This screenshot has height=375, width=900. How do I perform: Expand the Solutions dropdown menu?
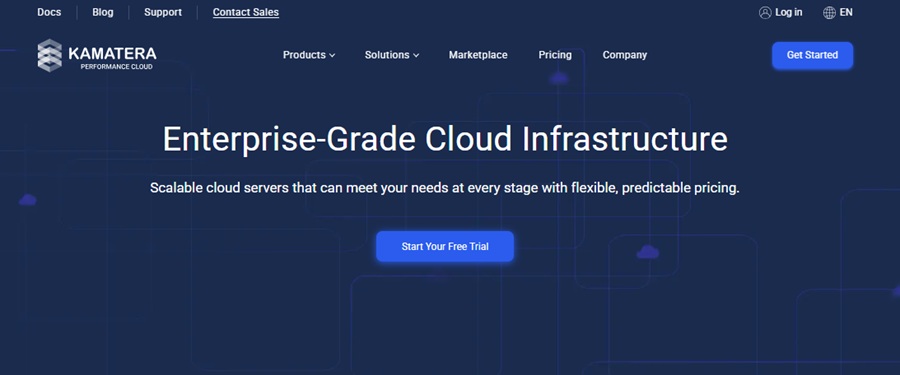[x=392, y=55]
